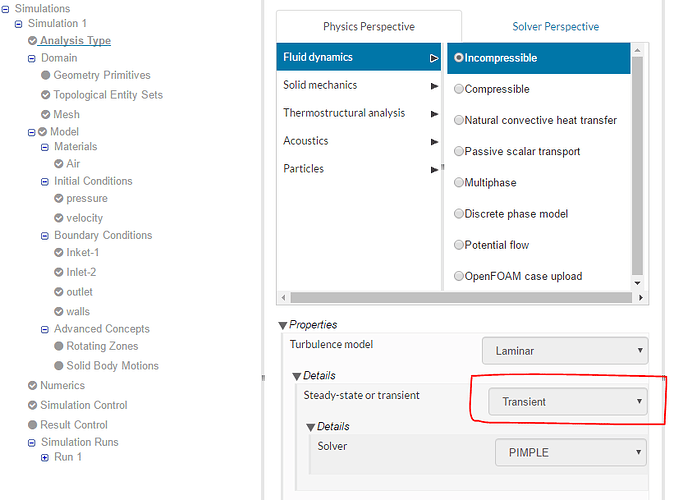
Task: Select the Compressible radio button
Action: point(459,89)
